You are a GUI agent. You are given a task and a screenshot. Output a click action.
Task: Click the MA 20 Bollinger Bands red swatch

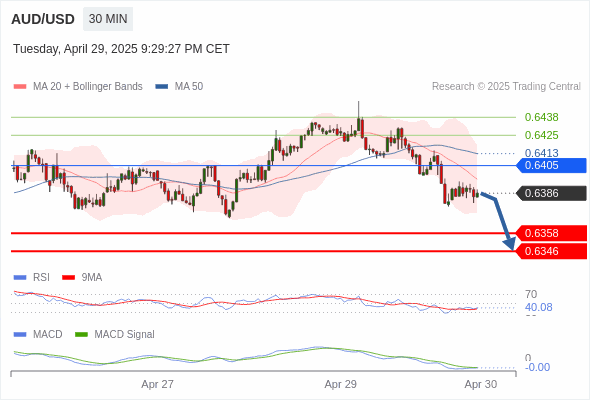pos(20,87)
